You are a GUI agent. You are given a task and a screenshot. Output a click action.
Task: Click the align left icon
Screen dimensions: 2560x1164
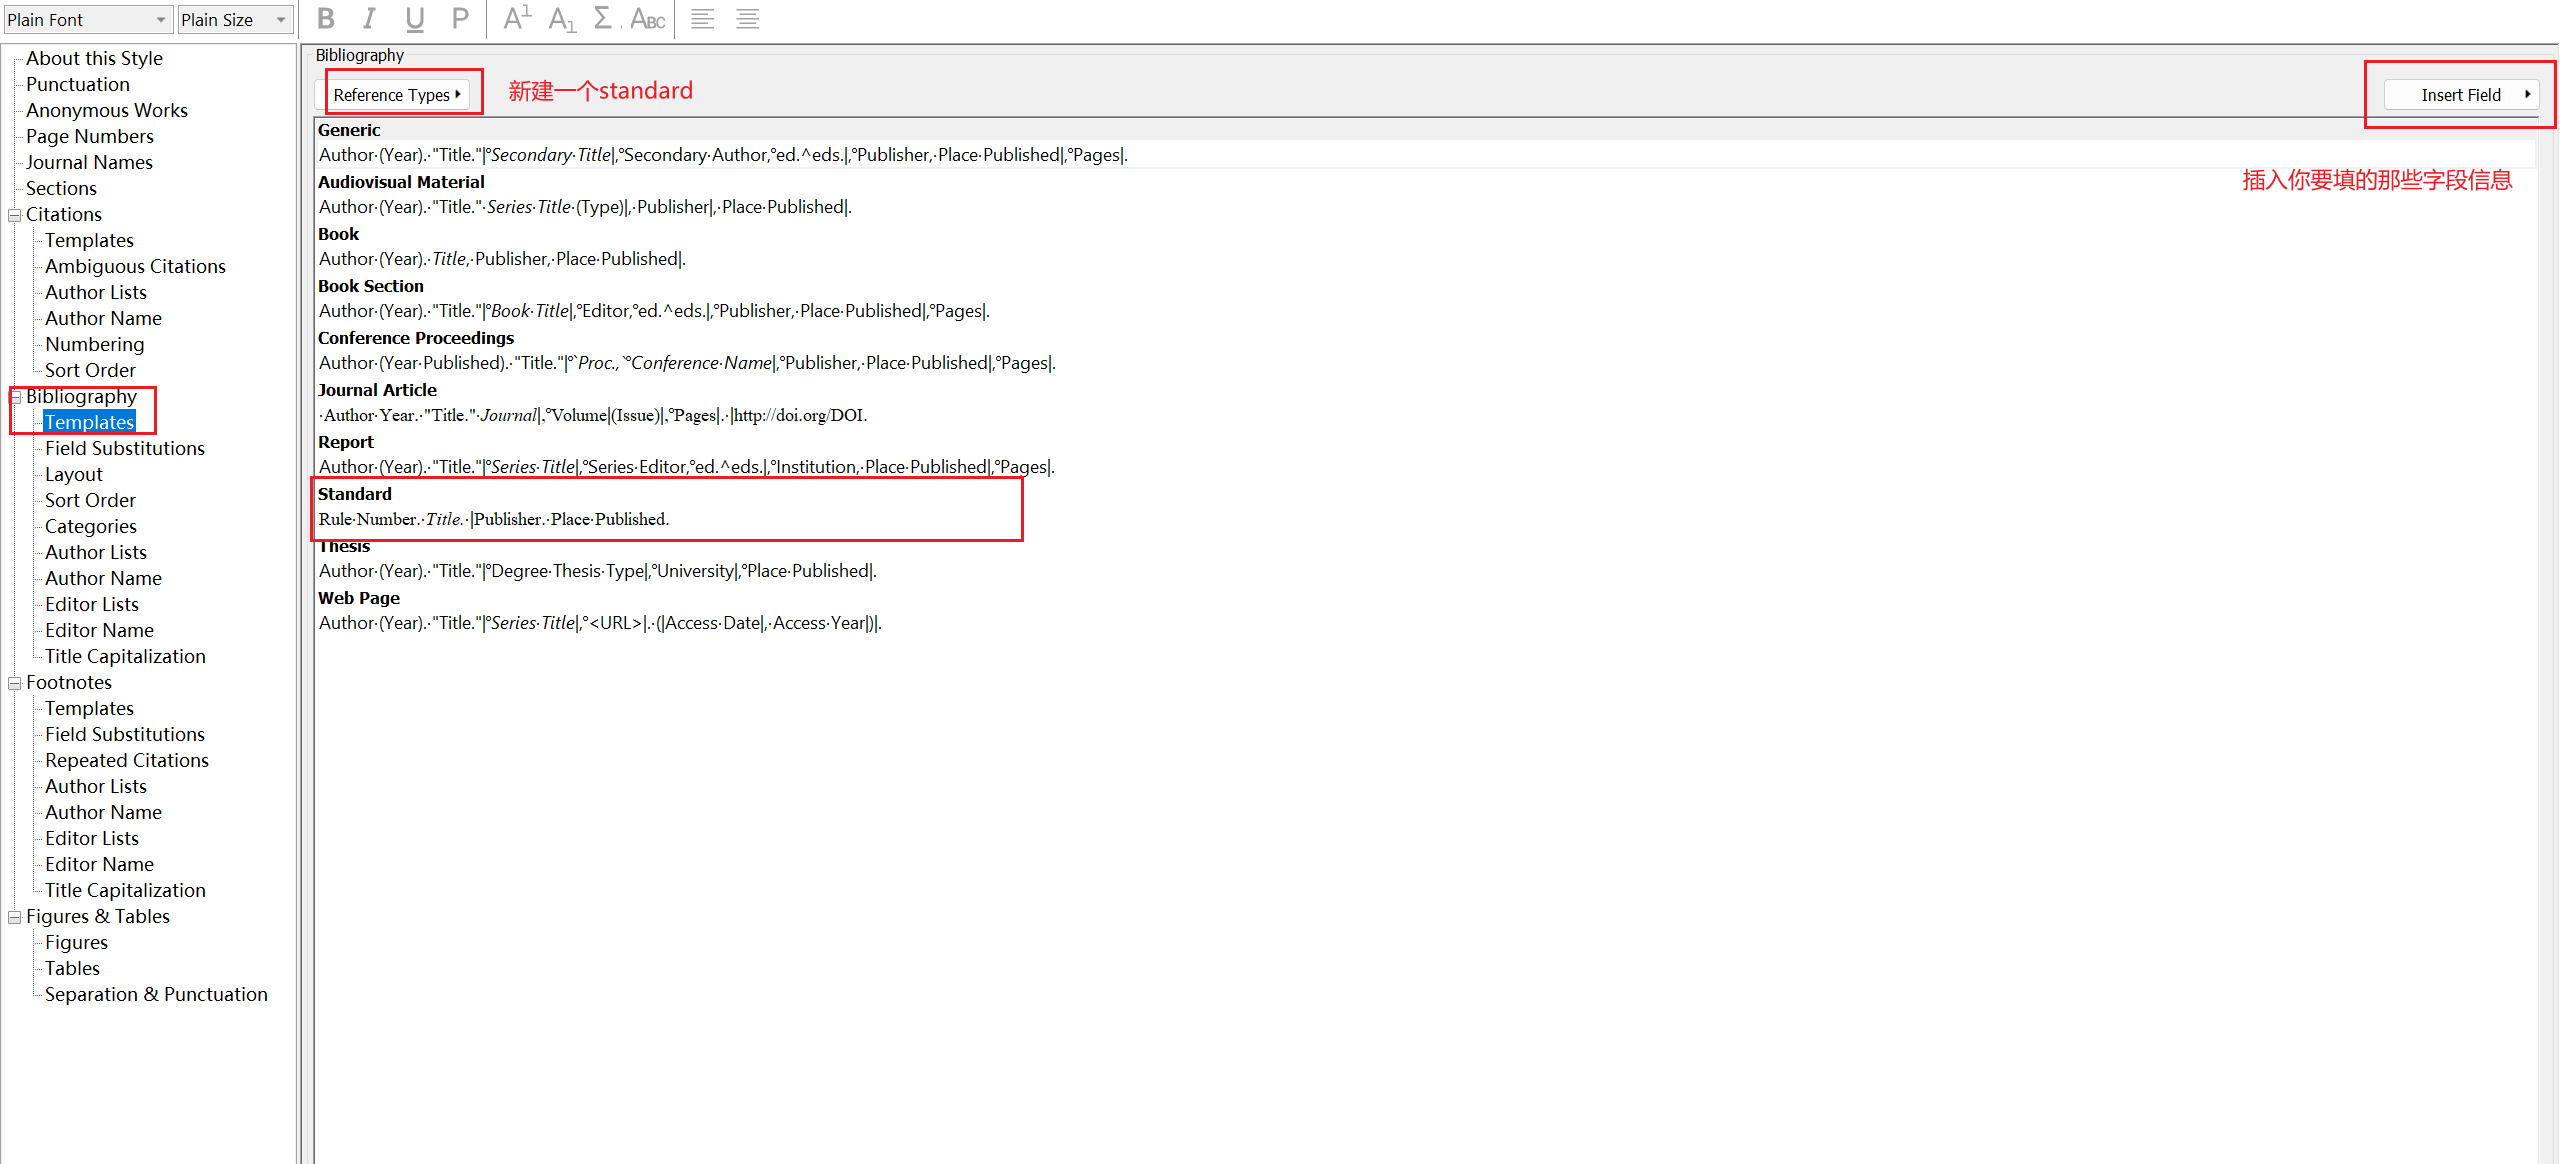tap(702, 19)
